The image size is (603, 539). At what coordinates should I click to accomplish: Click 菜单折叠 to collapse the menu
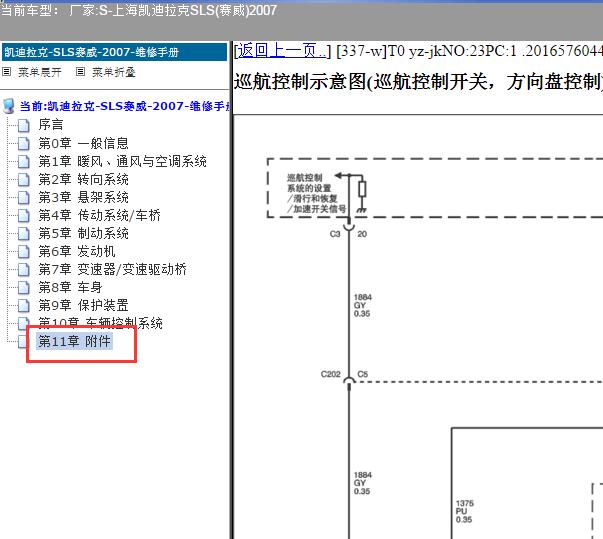click(114, 72)
